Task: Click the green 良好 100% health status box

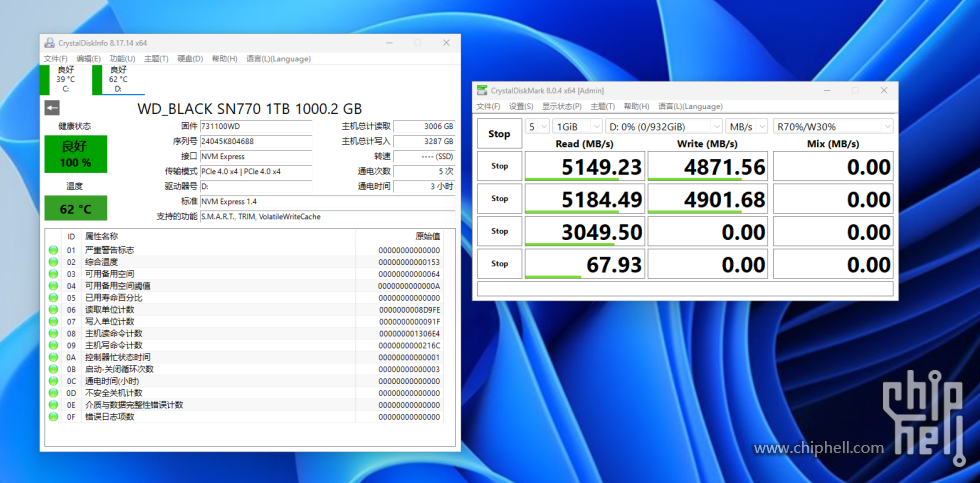Action: 76,154
